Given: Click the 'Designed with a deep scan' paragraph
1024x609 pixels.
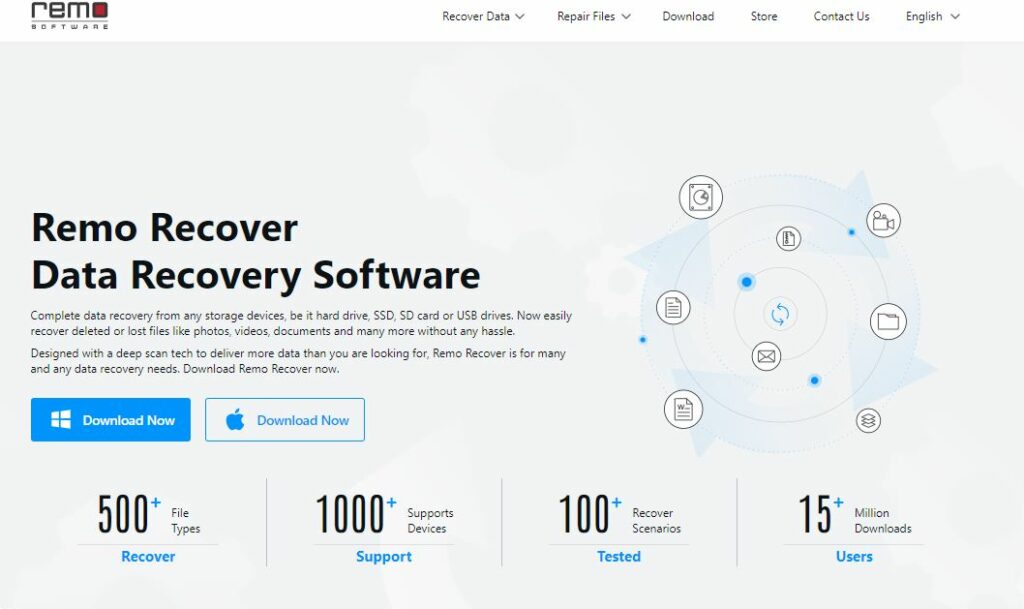Looking at the screenshot, I should click(298, 361).
